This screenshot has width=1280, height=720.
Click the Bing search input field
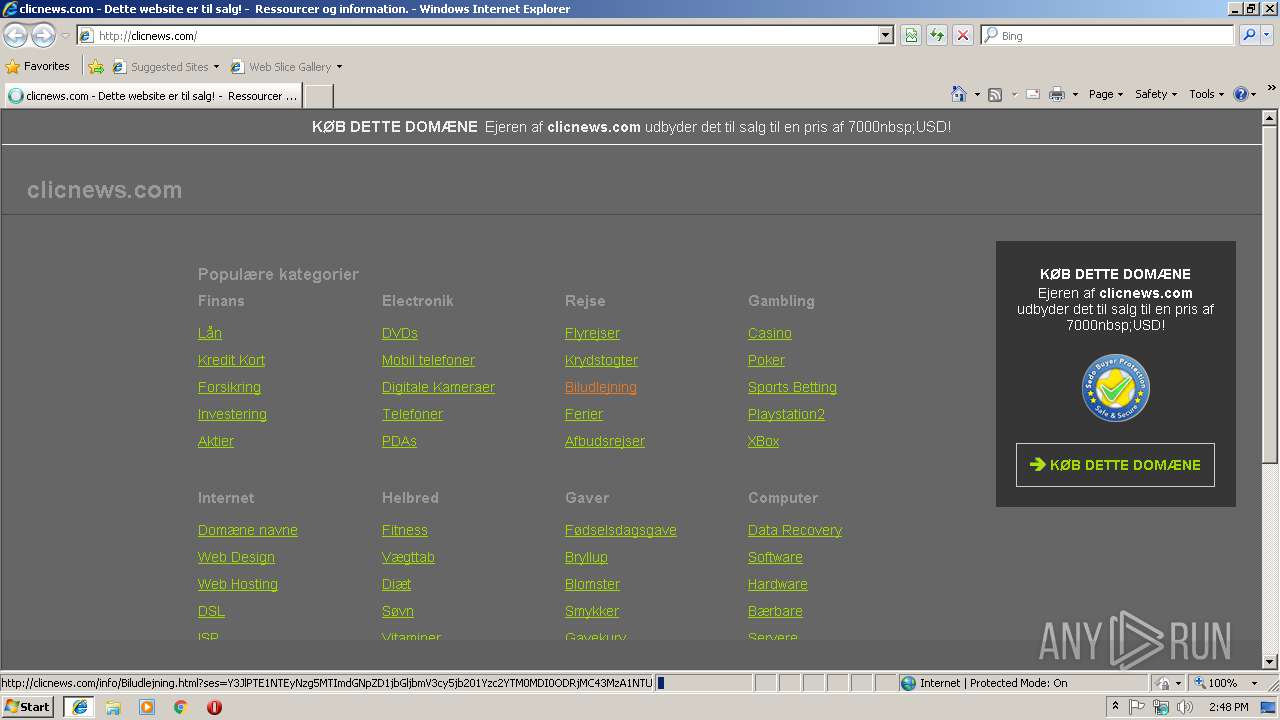pos(1108,35)
